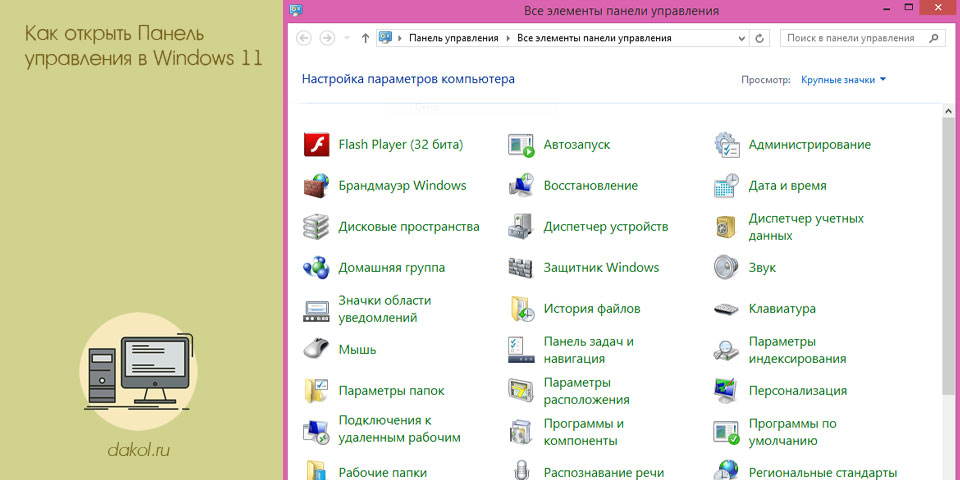Image resolution: width=960 pixels, height=480 pixels.
Task: Open the Администрирование link
Action: (x=809, y=145)
